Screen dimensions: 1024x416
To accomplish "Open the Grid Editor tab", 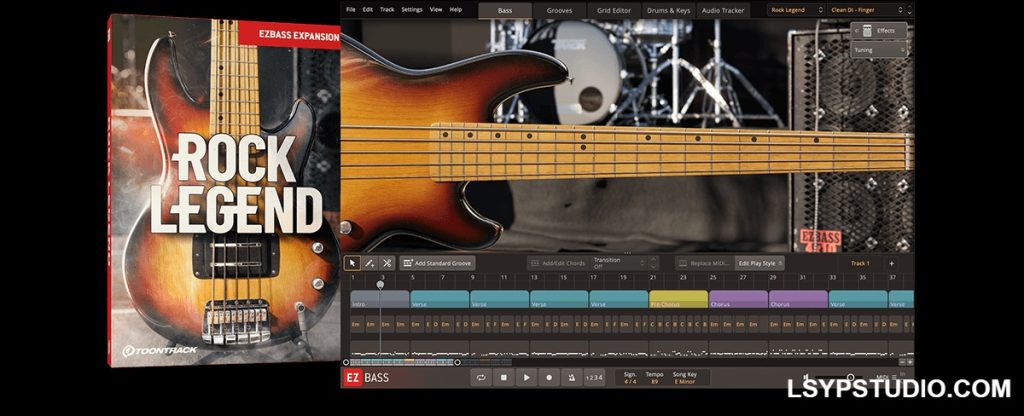I will coord(614,10).
